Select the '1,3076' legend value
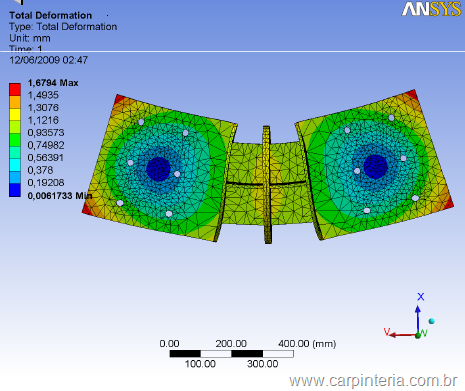The image size is (465, 391). [x=43, y=108]
